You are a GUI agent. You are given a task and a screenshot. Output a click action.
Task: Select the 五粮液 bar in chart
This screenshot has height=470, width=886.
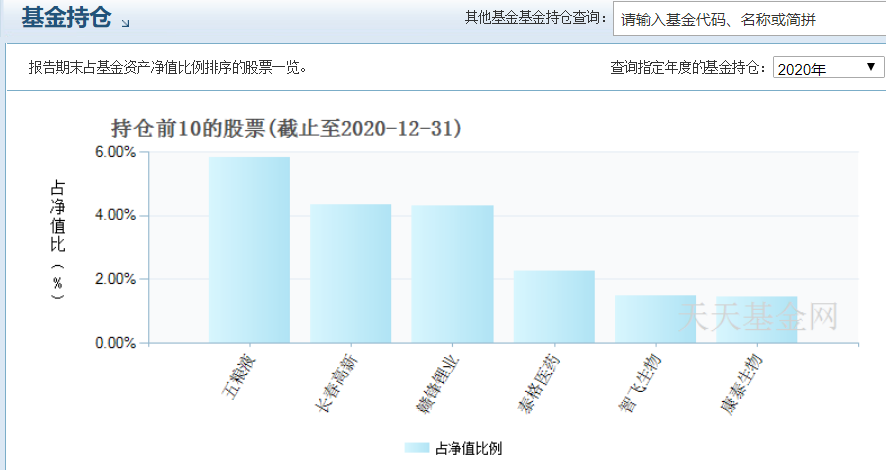tap(249, 250)
